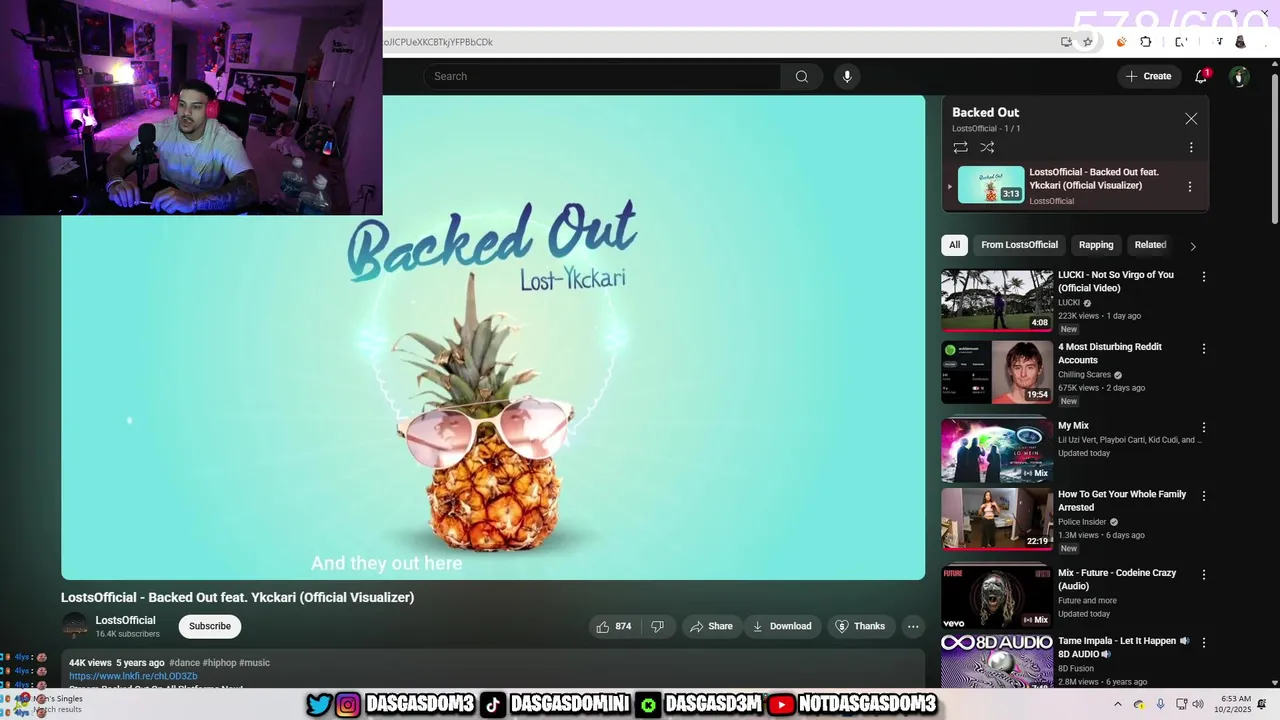
Task: Click taskbar microphone tray icon
Action: pyautogui.click(x=1160, y=704)
